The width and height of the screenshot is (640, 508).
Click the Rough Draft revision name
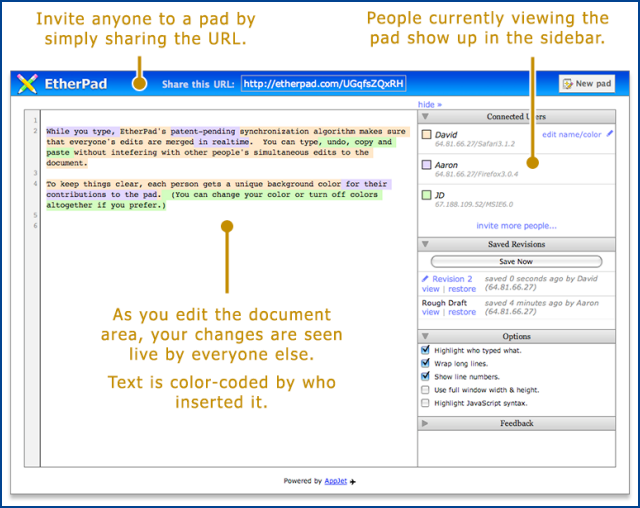(444, 303)
